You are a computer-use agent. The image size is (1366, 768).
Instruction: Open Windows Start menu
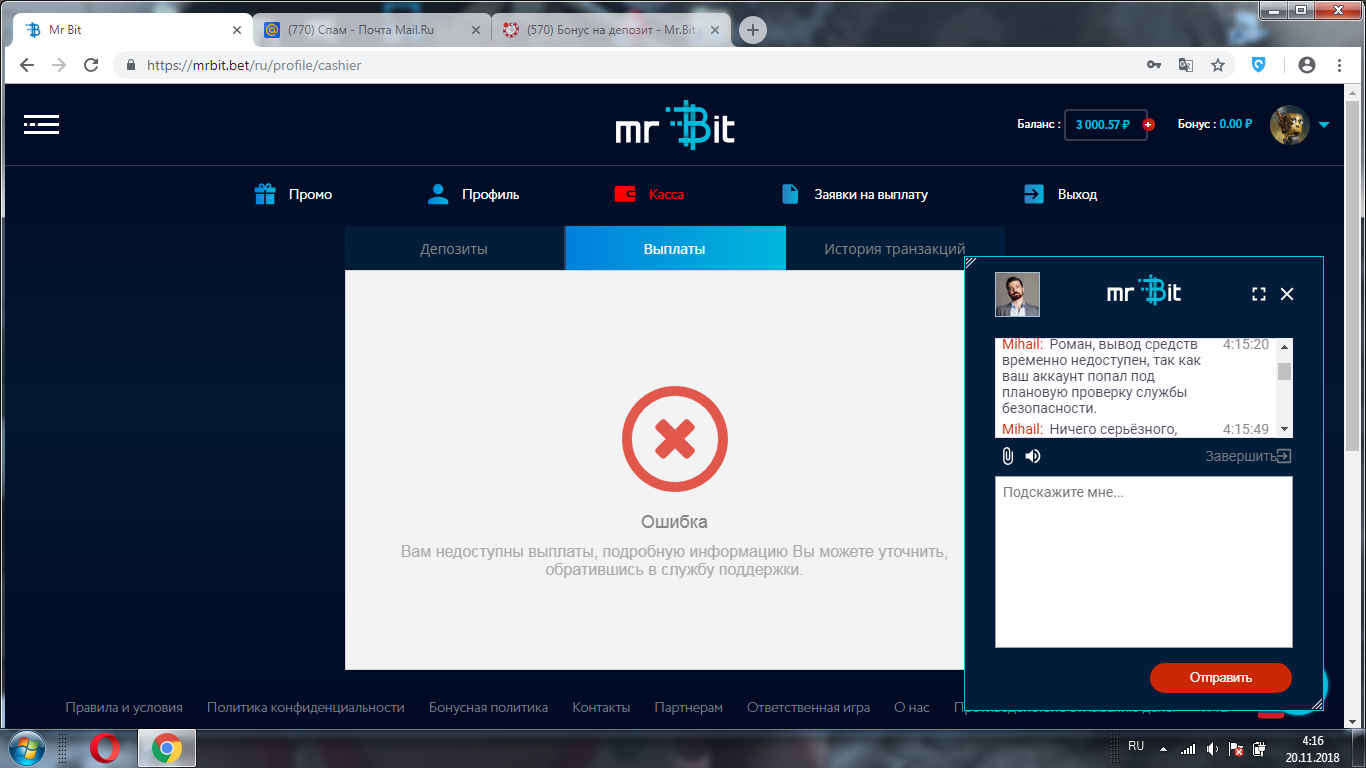pos(27,748)
